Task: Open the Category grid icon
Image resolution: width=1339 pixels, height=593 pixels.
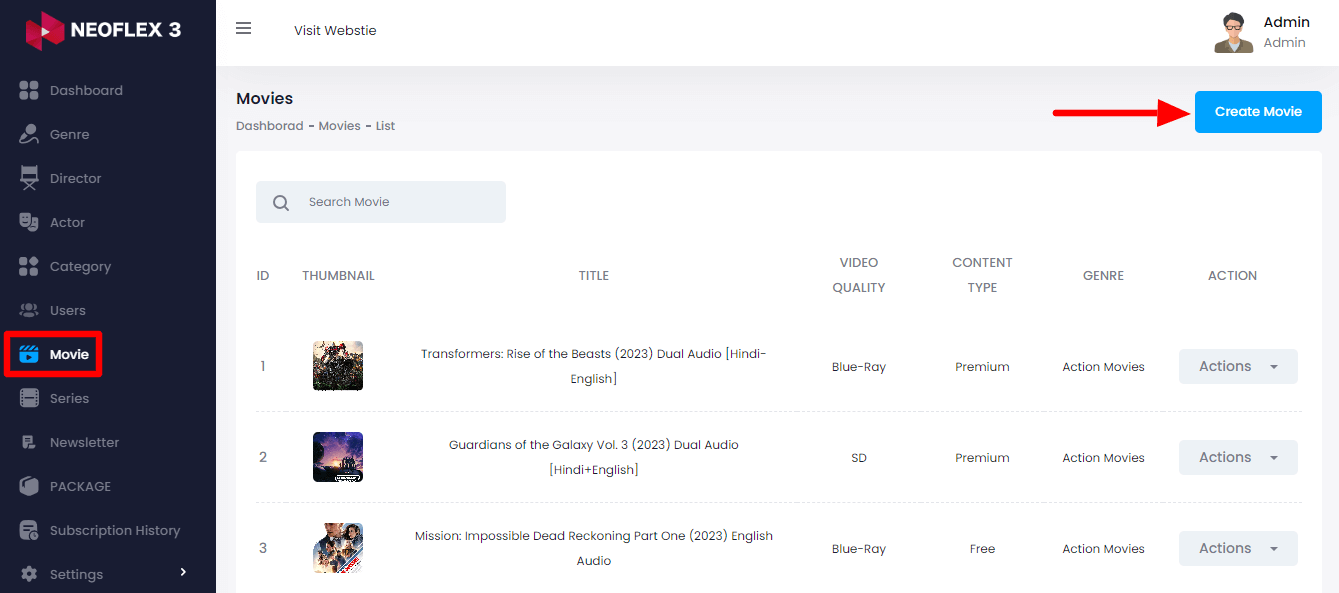Action: click(x=29, y=266)
